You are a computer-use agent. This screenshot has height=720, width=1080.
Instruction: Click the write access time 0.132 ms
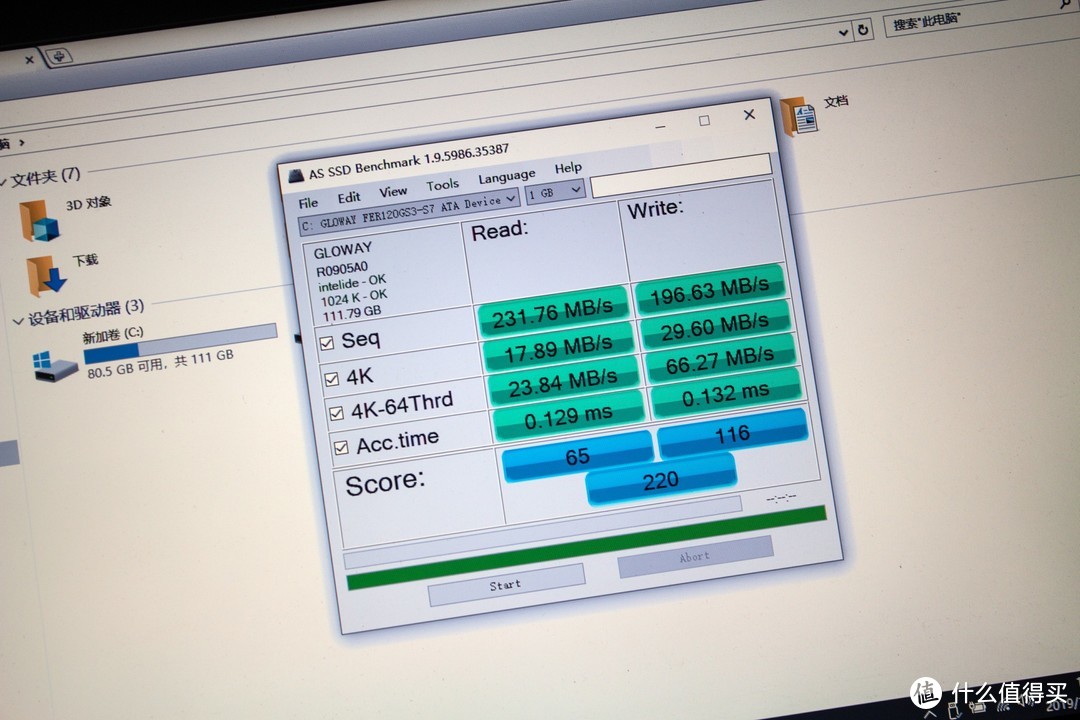click(725, 393)
